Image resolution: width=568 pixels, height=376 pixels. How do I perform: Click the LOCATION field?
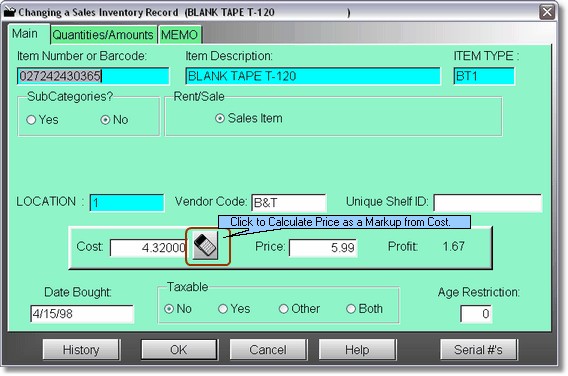[127, 203]
